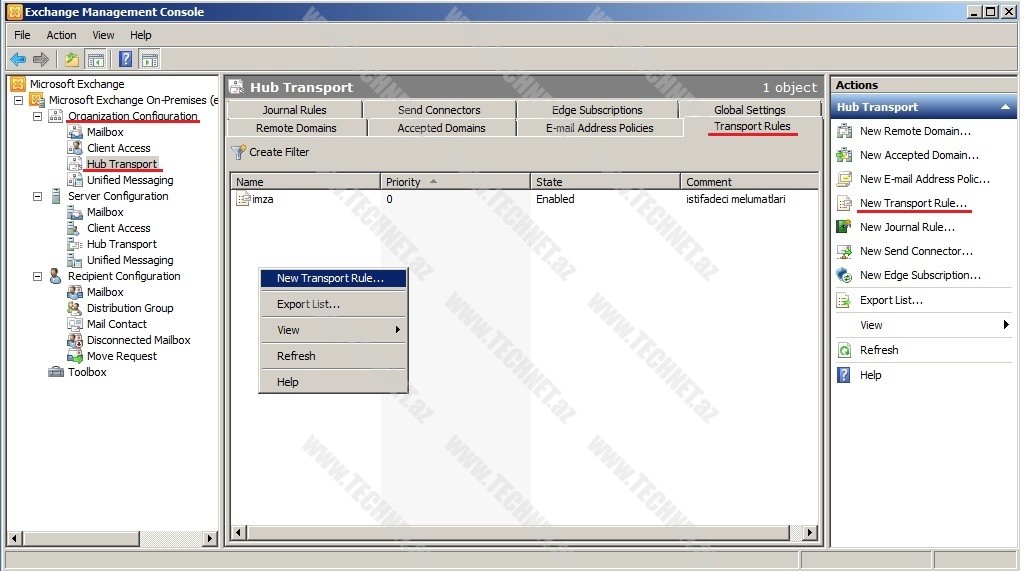Choose New Transport Rule from context menu
The width and height of the screenshot is (1024, 571).
330,278
